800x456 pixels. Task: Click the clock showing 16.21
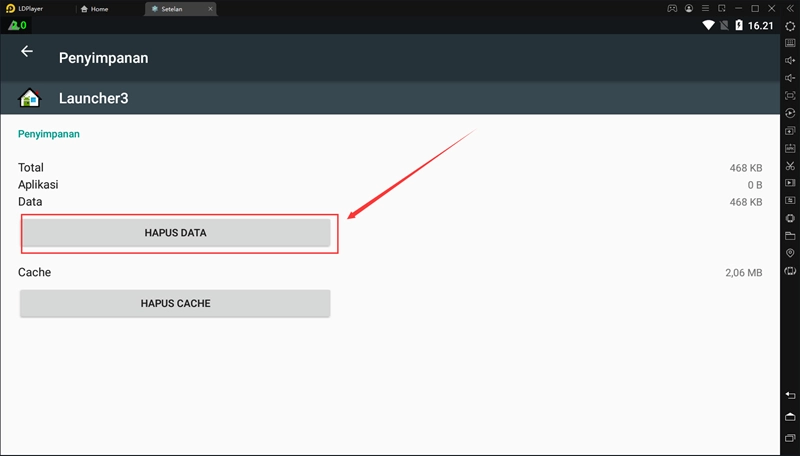tap(761, 26)
